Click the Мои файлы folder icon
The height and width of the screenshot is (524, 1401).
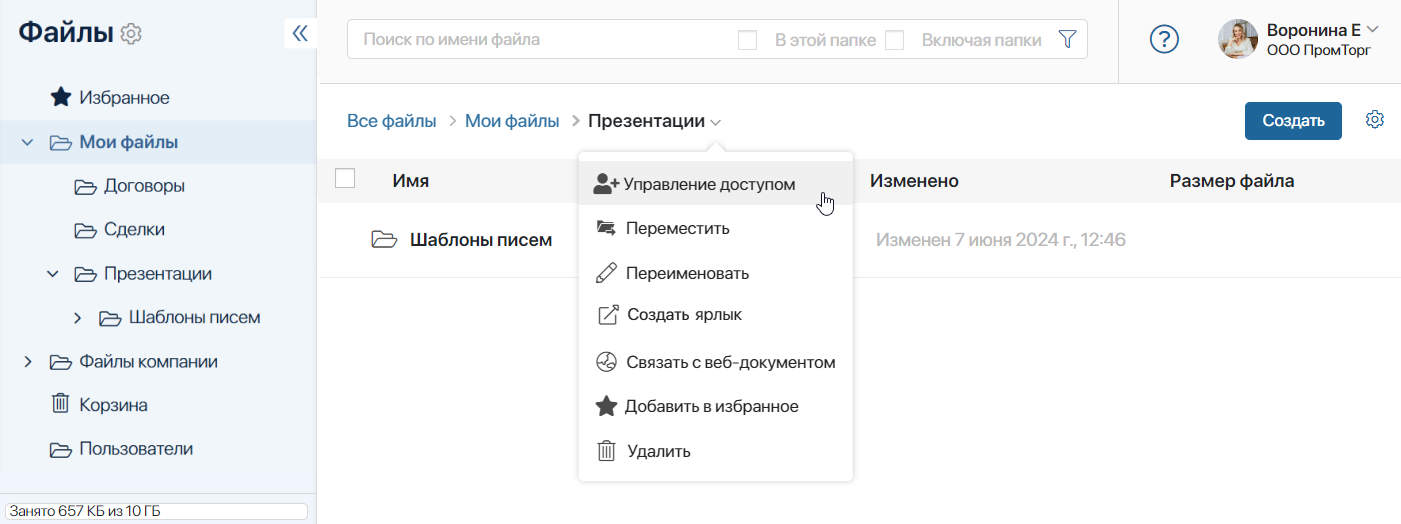tap(61, 142)
